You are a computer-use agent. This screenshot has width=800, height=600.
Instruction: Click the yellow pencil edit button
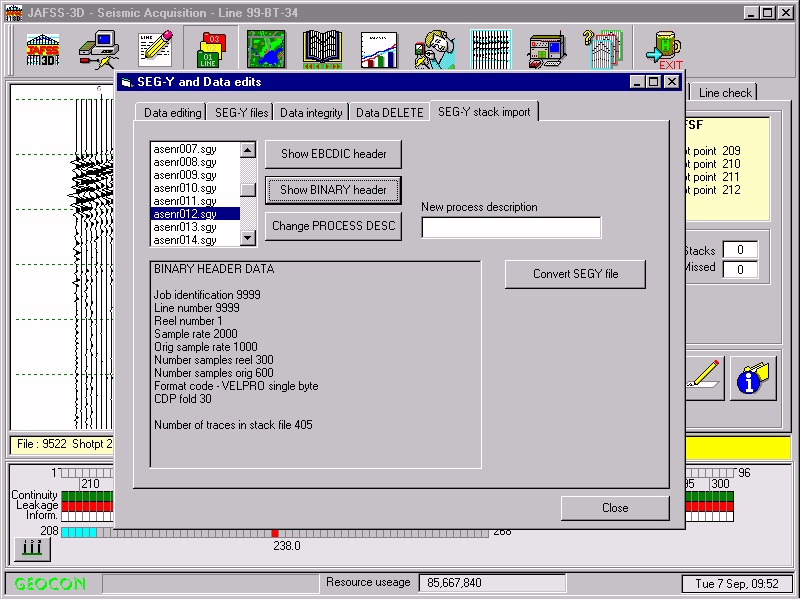(705, 378)
